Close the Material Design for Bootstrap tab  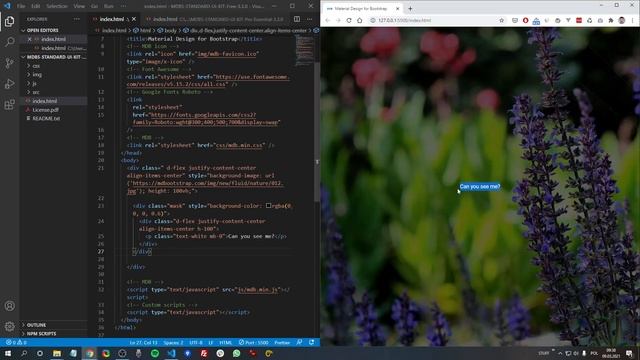398,9
